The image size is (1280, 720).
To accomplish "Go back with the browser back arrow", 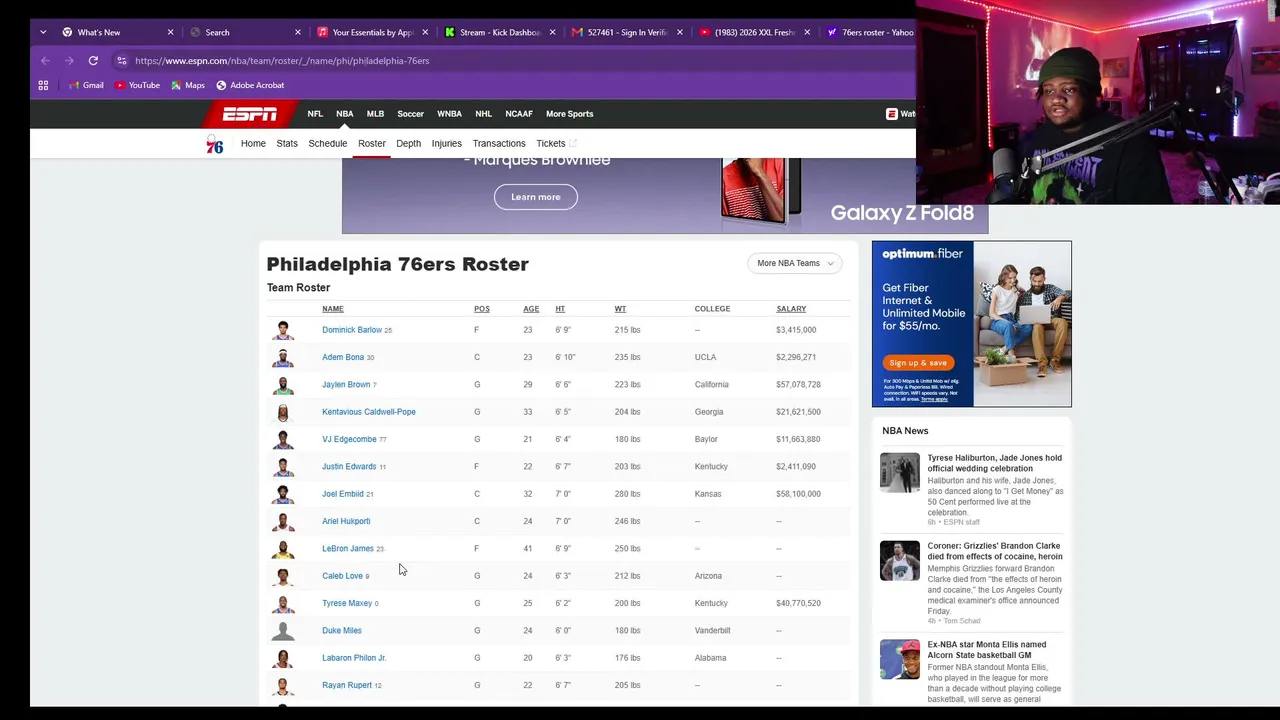I will click(45, 61).
